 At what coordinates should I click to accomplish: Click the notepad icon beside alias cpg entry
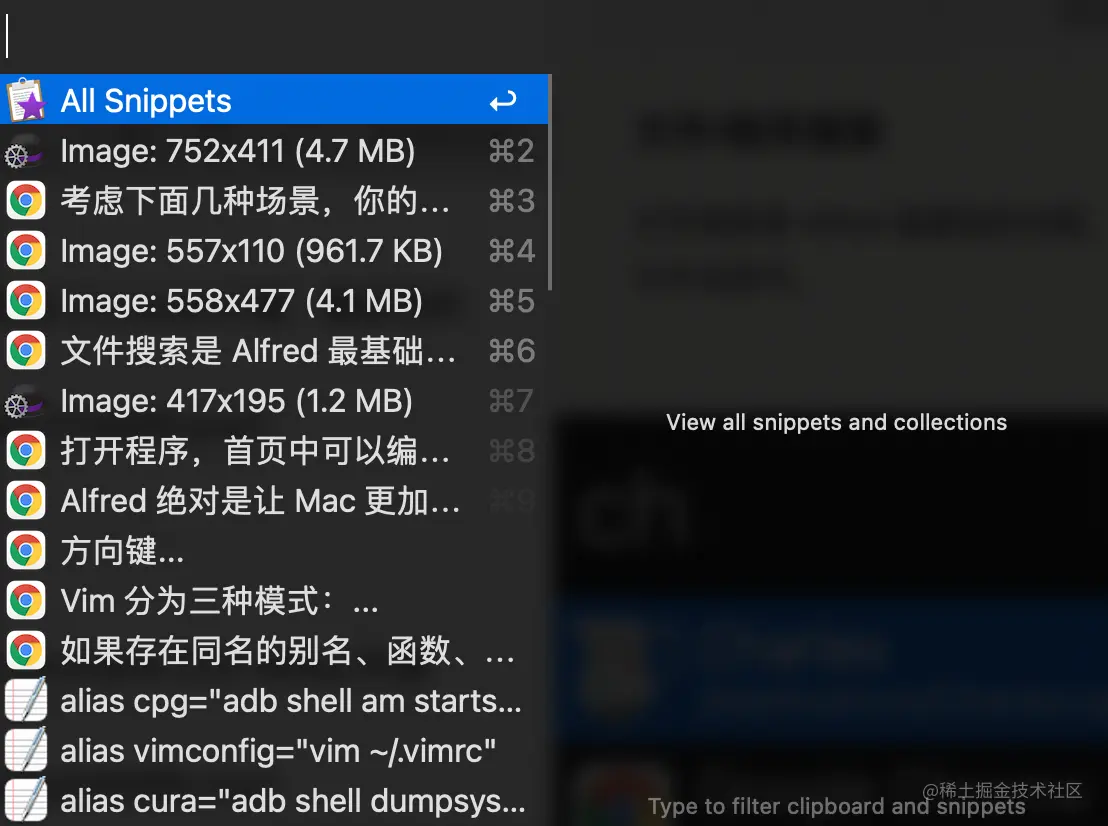coord(26,700)
